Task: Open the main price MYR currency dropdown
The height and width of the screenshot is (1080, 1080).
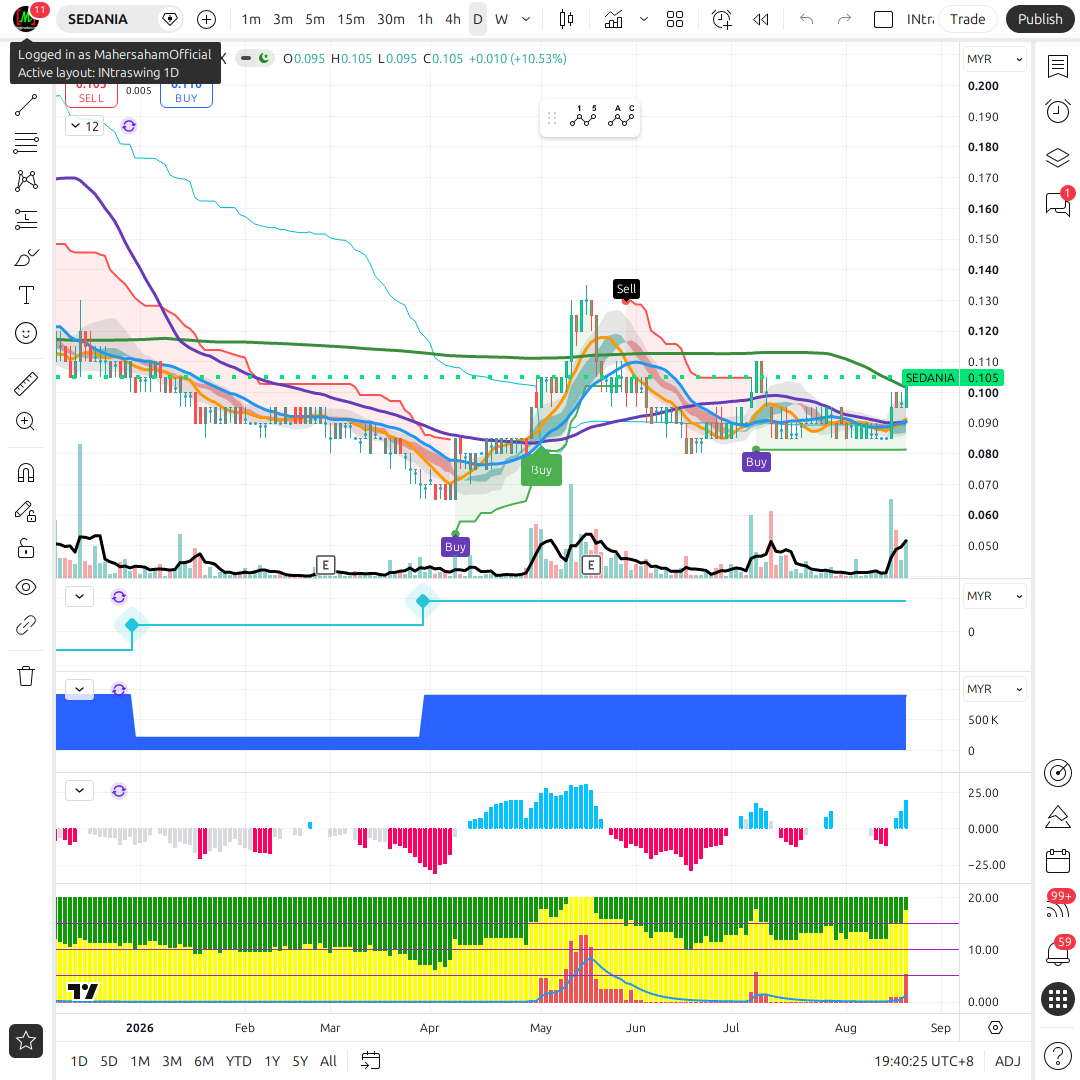Action: click(x=994, y=59)
